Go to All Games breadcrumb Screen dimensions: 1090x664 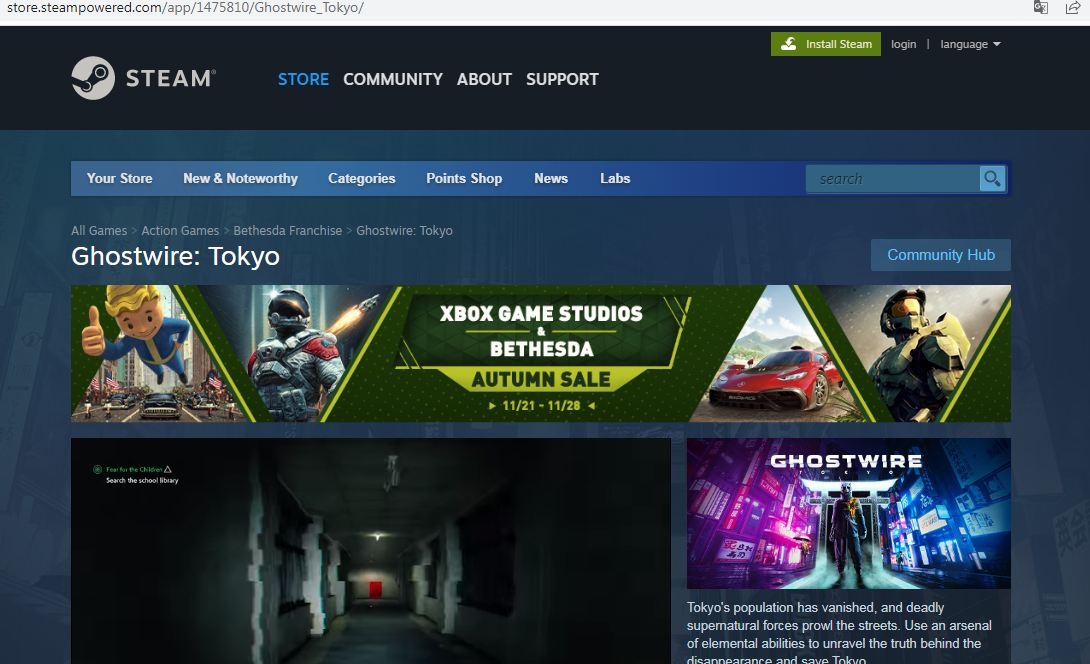click(x=99, y=230)
